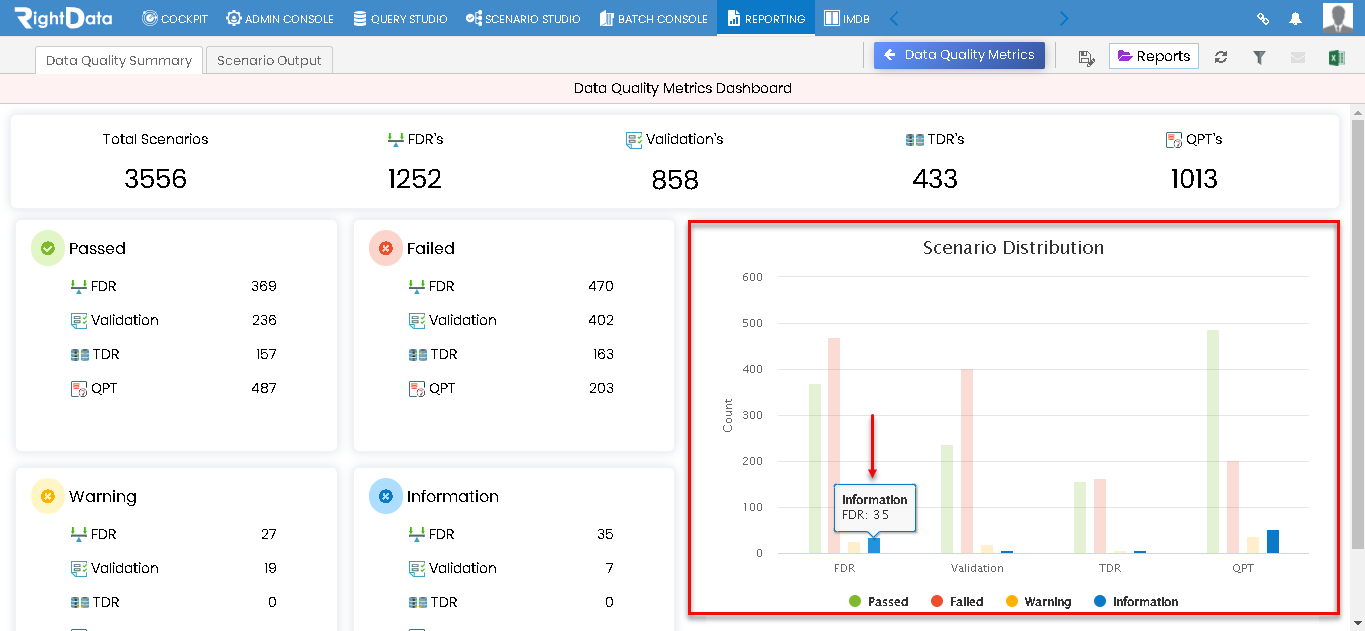Screen dimensions: 1365x631
Task: Export the dashboard to Excel
Action: tap(1334, 57)
